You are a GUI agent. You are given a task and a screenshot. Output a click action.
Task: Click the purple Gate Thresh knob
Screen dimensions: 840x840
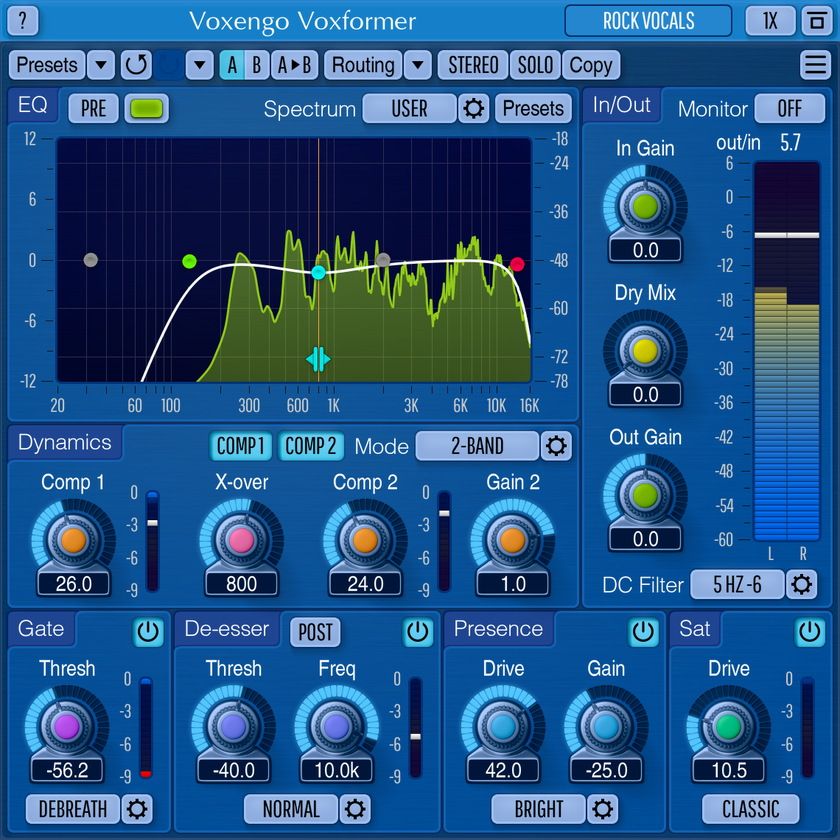coord(67,727)
